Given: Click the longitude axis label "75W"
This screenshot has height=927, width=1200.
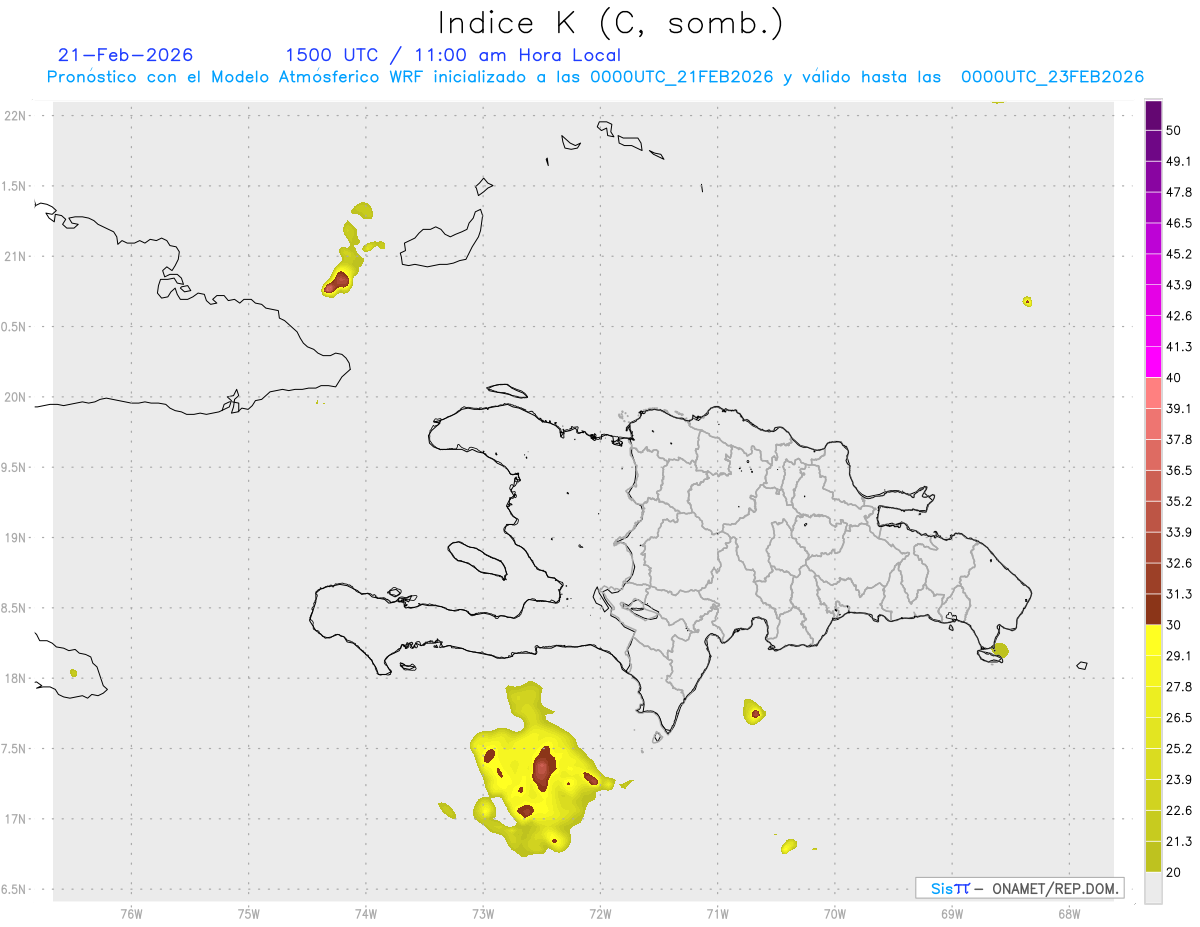Looking at the screenshot, I should coord(249,913).
